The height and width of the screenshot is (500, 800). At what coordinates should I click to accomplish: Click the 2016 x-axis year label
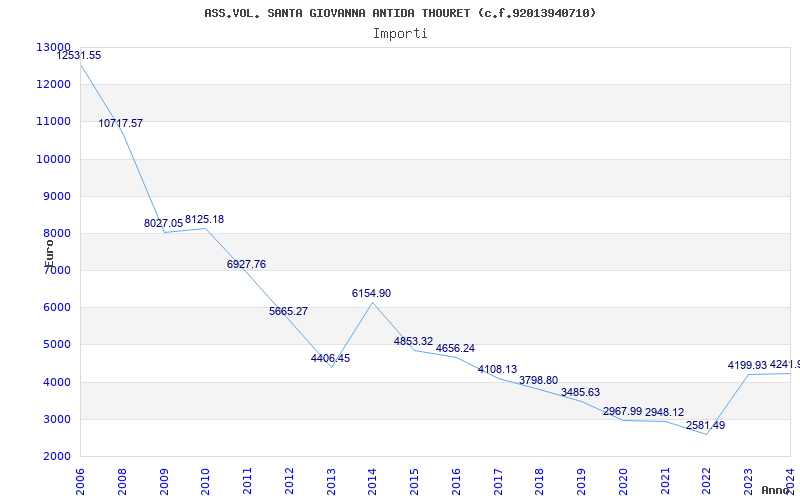tap(456, 482)
